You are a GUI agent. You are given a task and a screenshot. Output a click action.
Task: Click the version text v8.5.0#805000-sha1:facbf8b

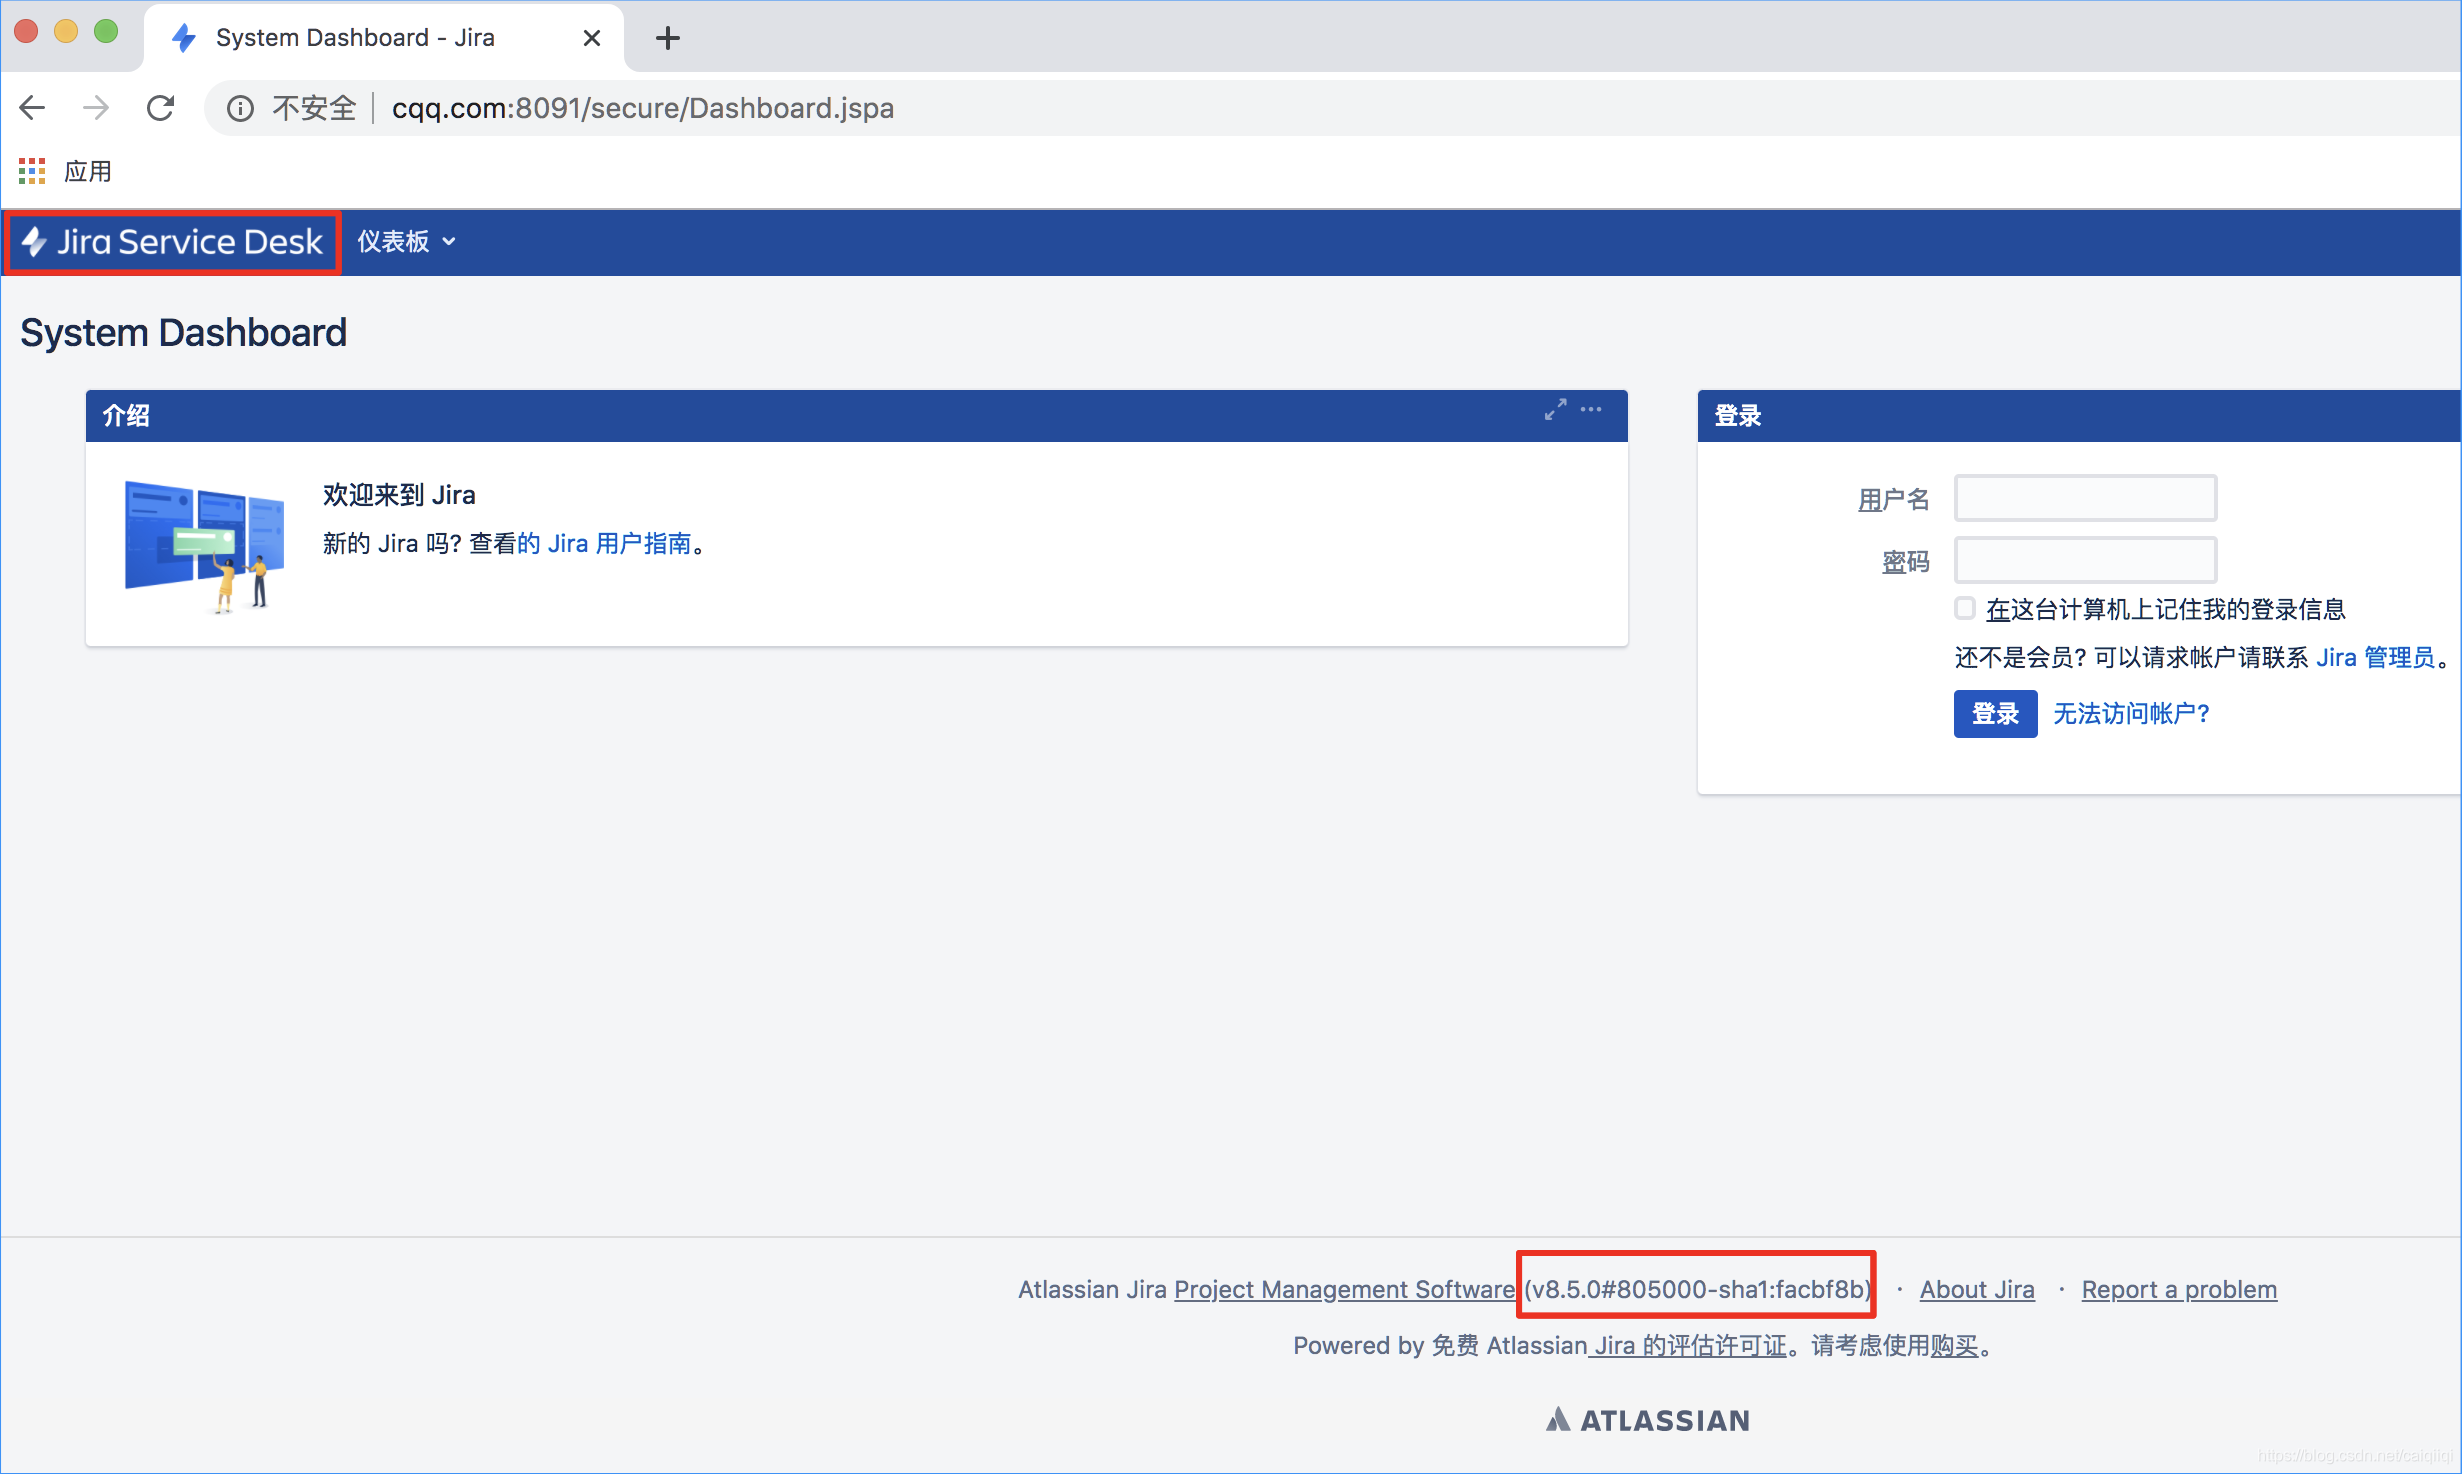(x=1697, y=1290)
